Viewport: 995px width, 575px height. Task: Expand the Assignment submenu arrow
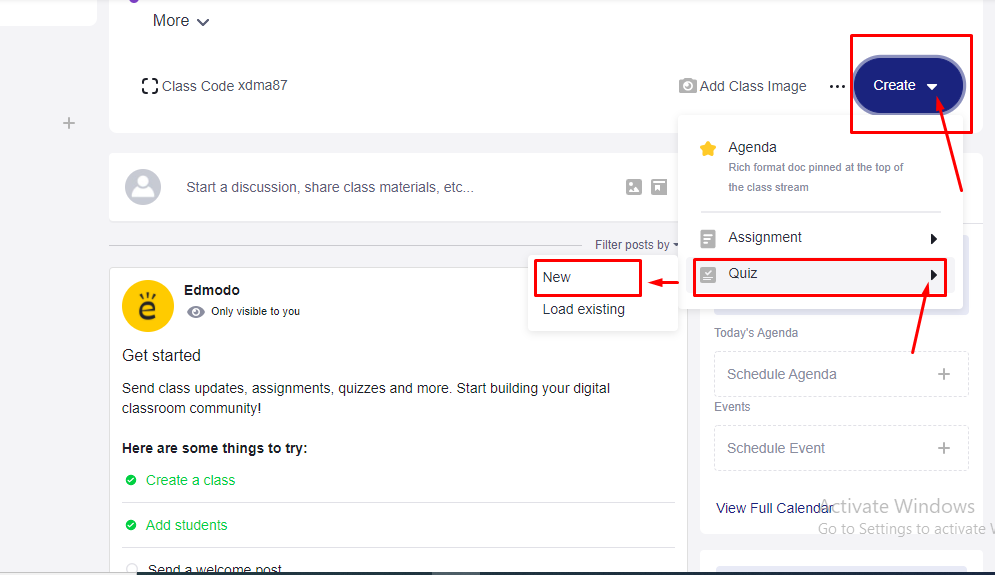933,239
